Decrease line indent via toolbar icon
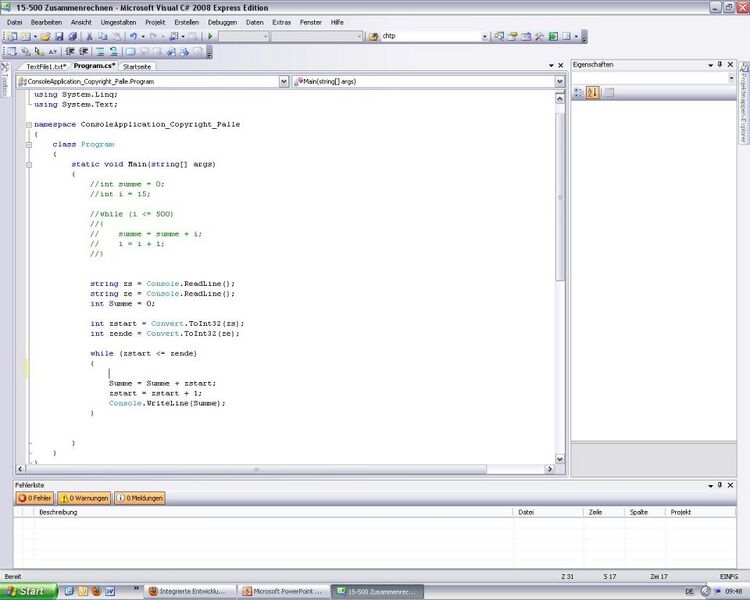 pos(70,52)
